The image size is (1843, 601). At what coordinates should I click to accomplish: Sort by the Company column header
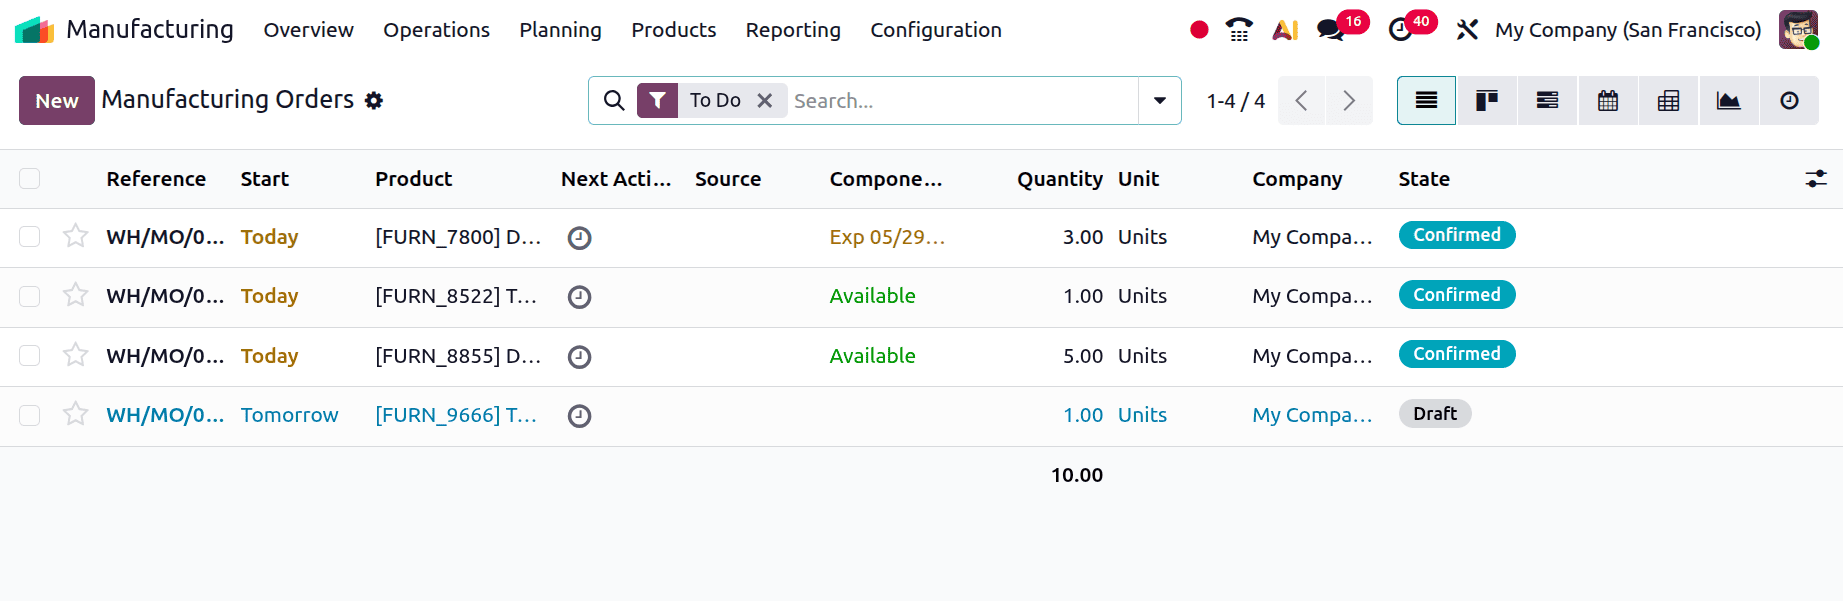[x=1297, y=179]
